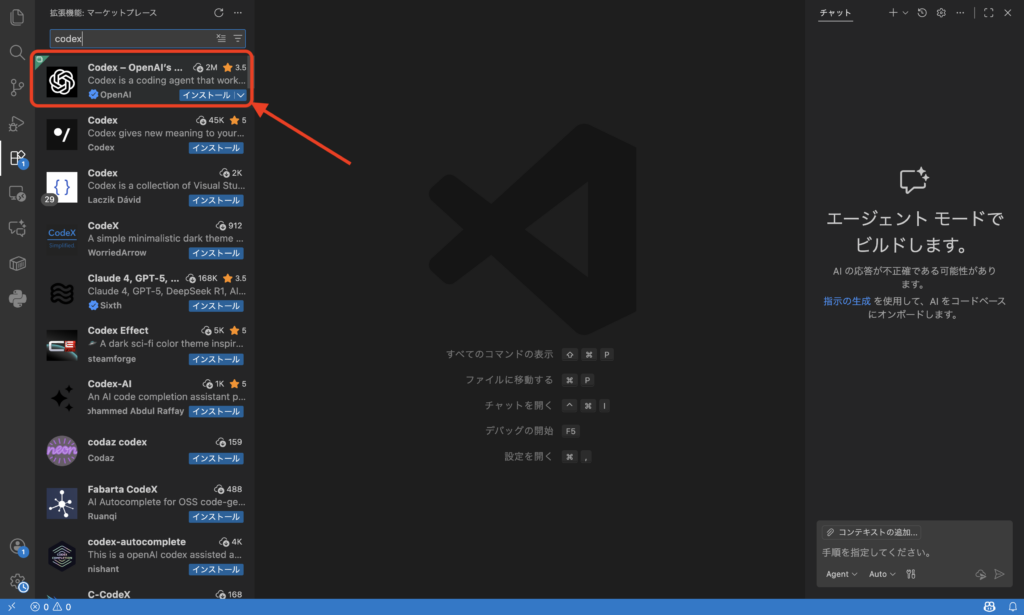Open Run and Debug view
The width and height of the screenshot is (1024, 615).
(x=17, y=123)
